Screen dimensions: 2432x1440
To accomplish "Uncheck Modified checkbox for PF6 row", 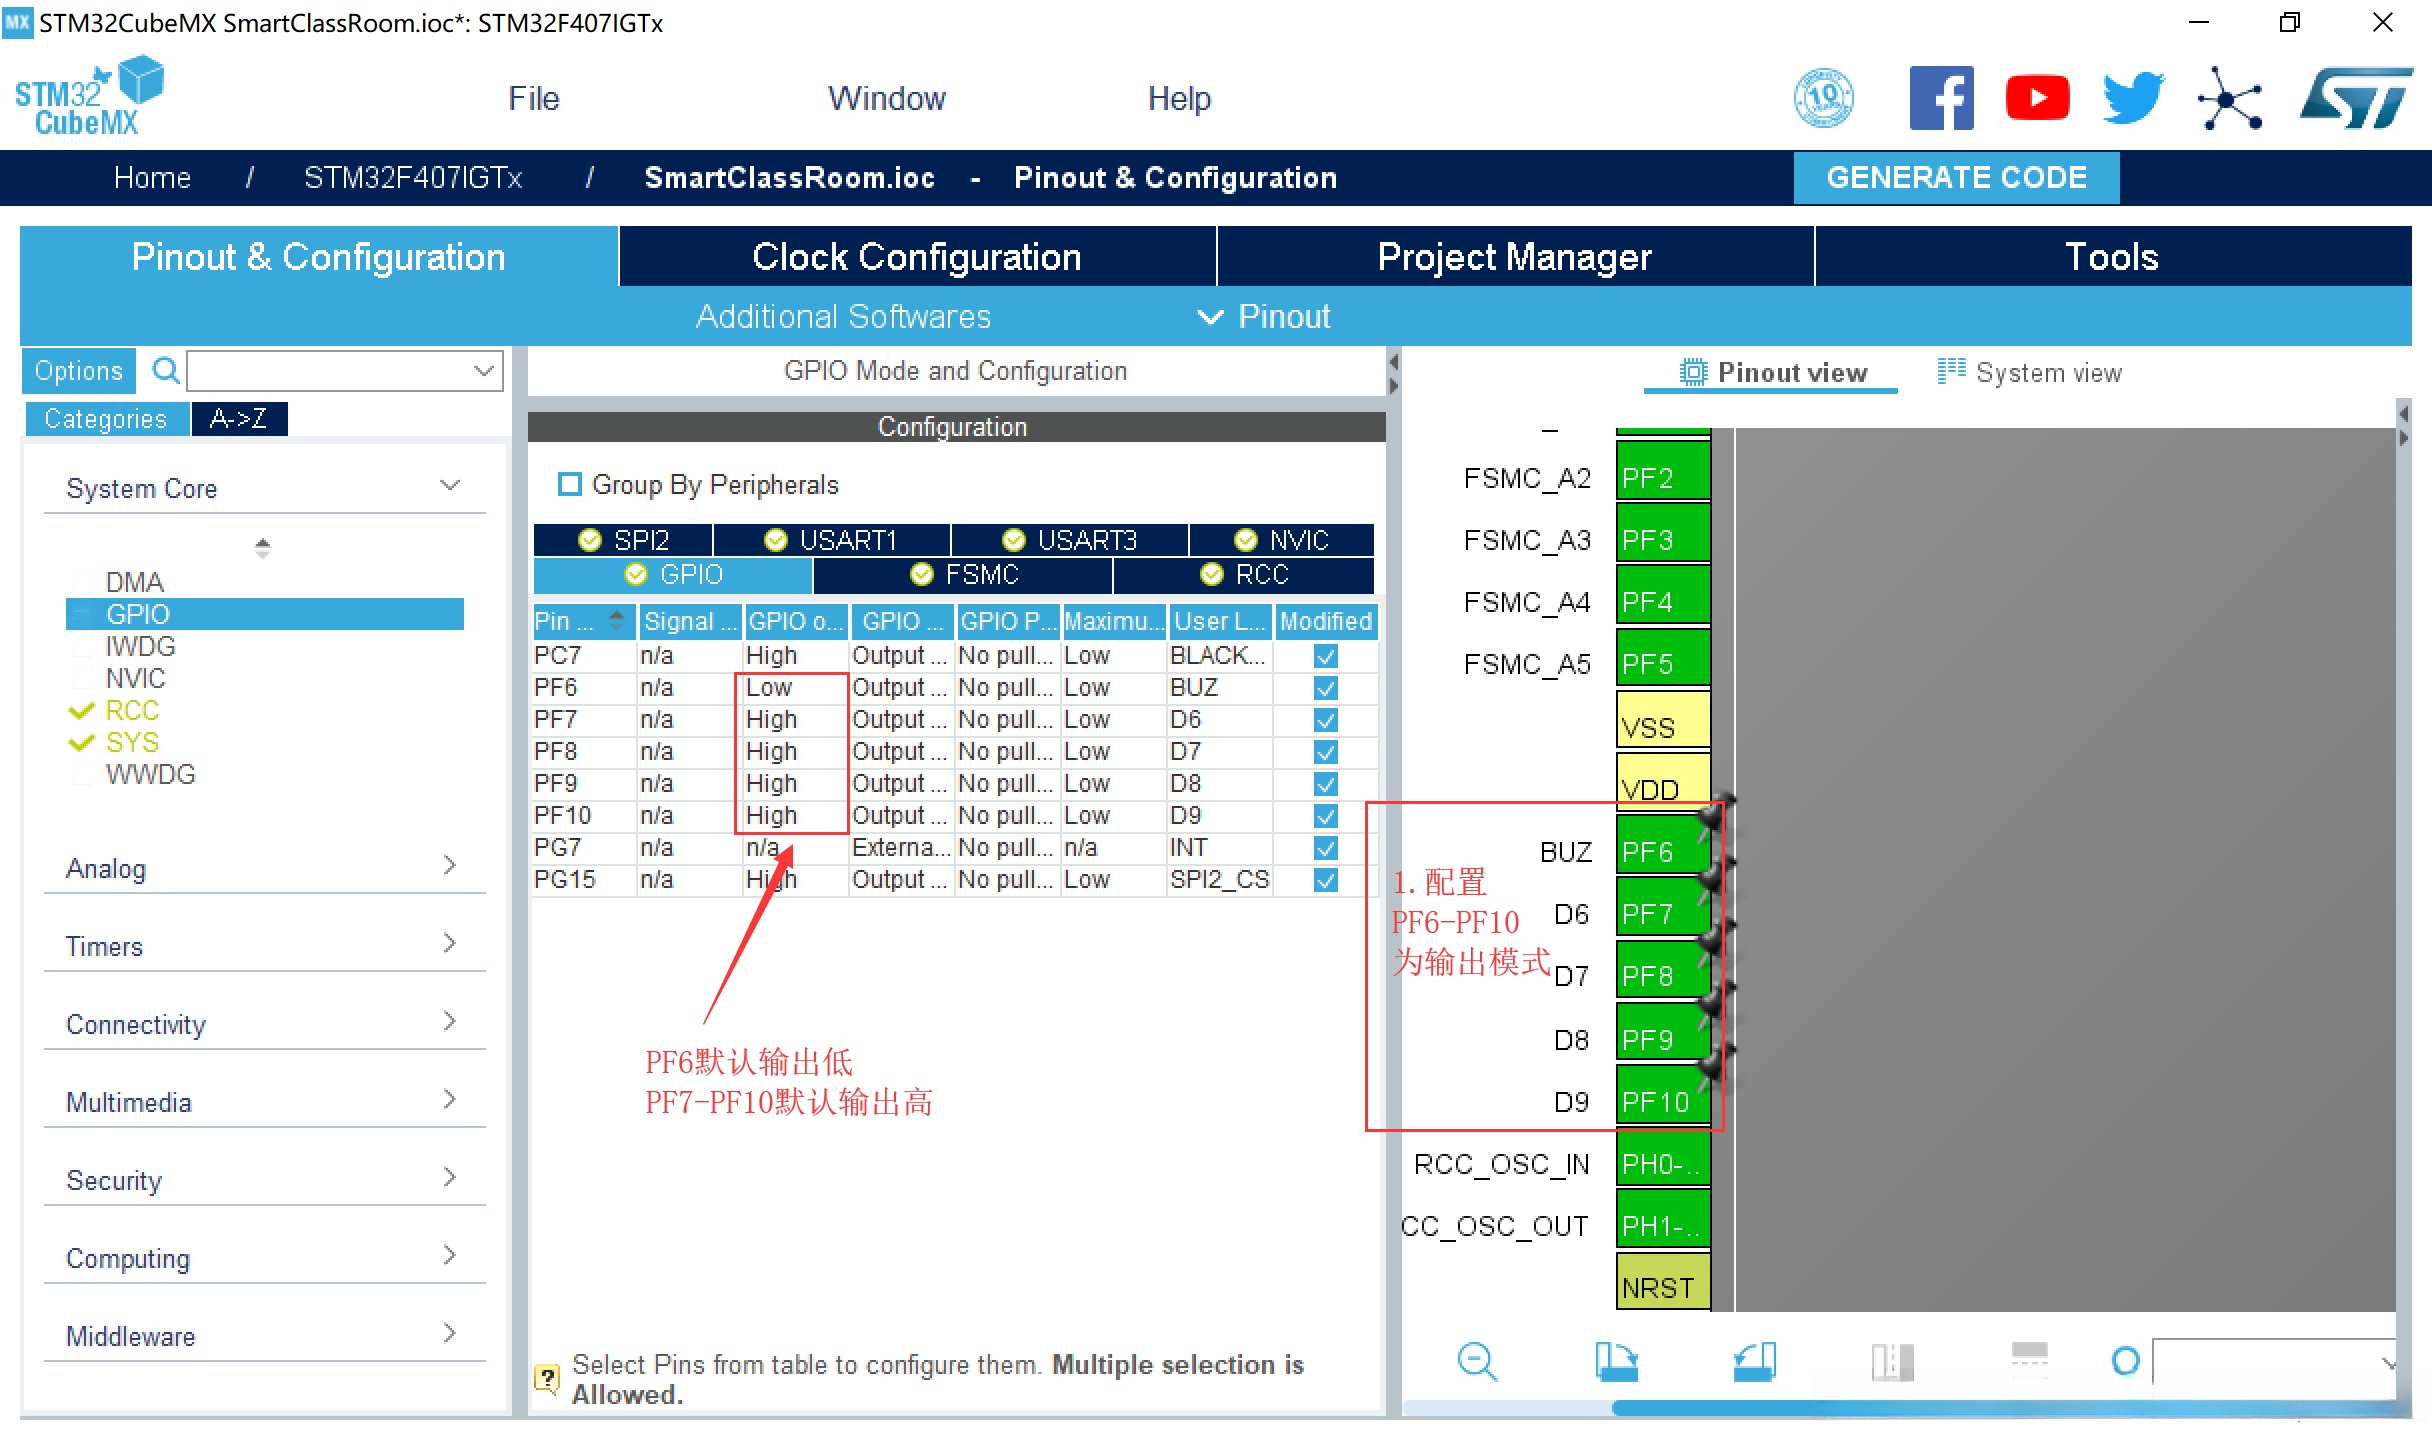I will pos(1325,688).
